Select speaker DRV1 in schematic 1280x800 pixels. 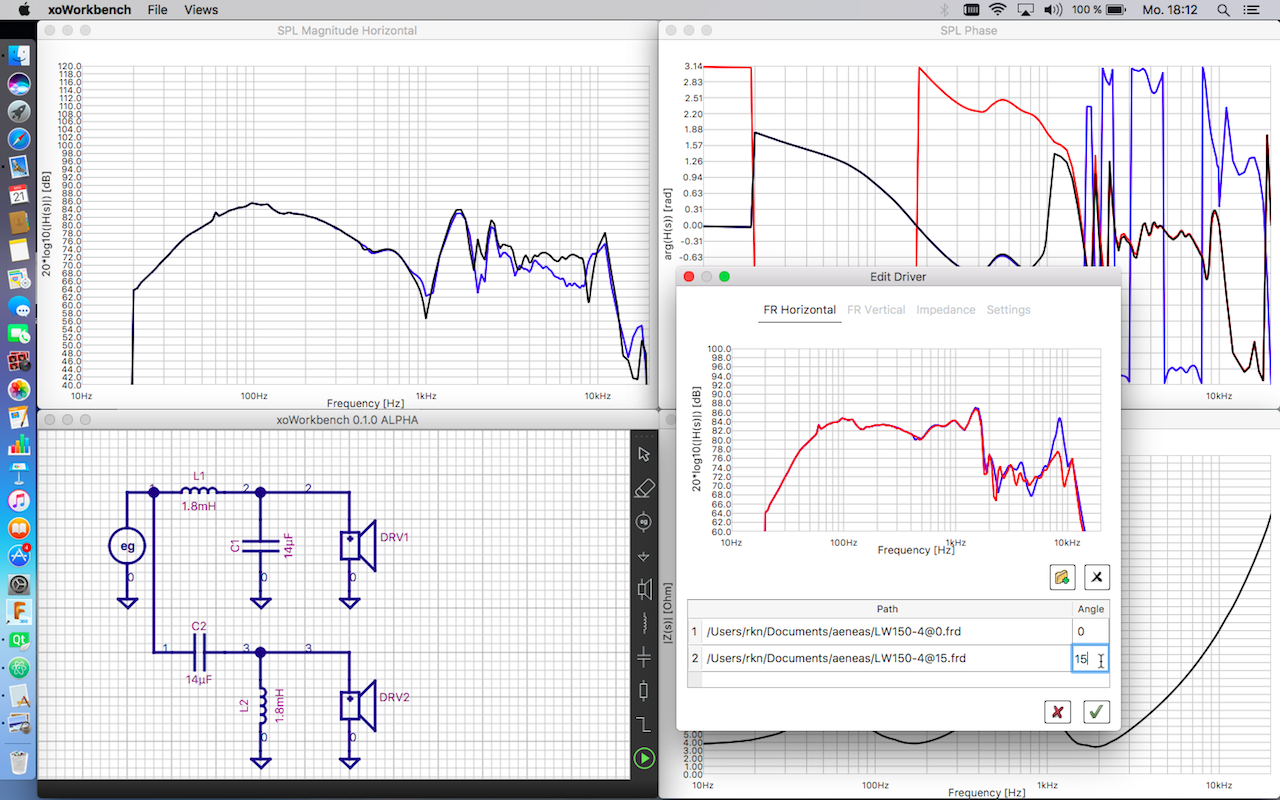358,546
